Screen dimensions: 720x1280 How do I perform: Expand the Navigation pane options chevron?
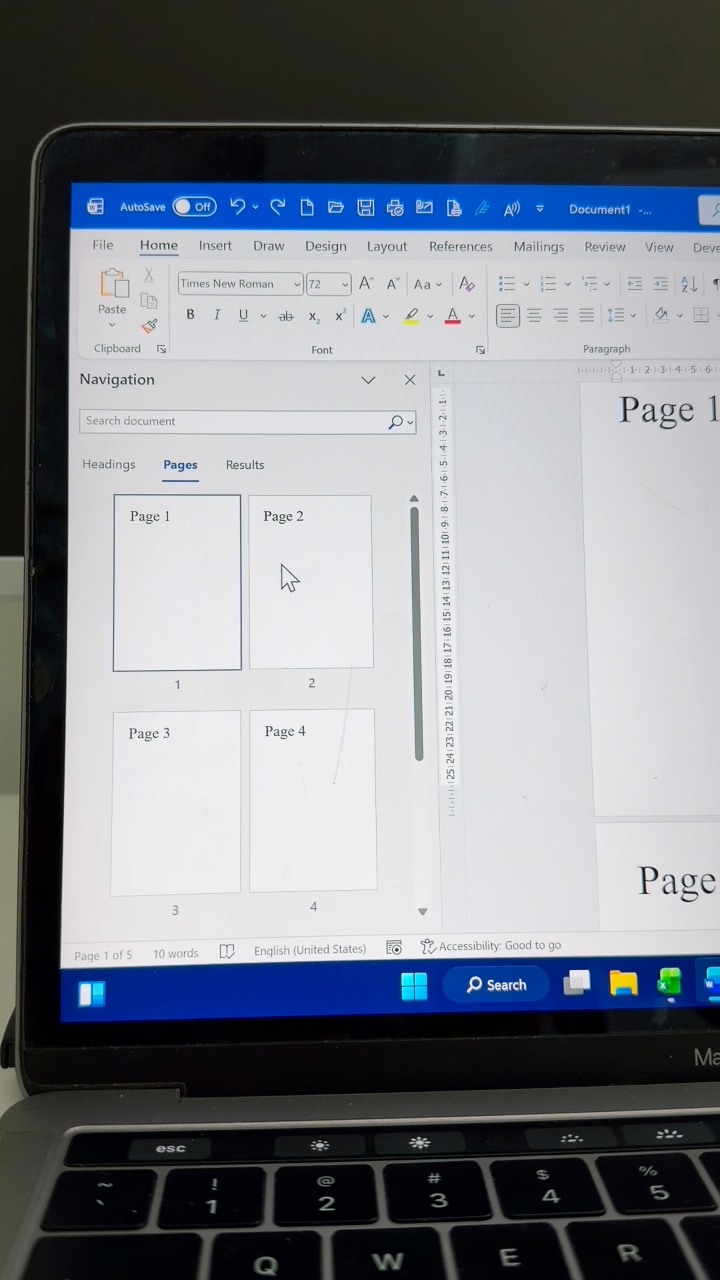coord(368,380)
